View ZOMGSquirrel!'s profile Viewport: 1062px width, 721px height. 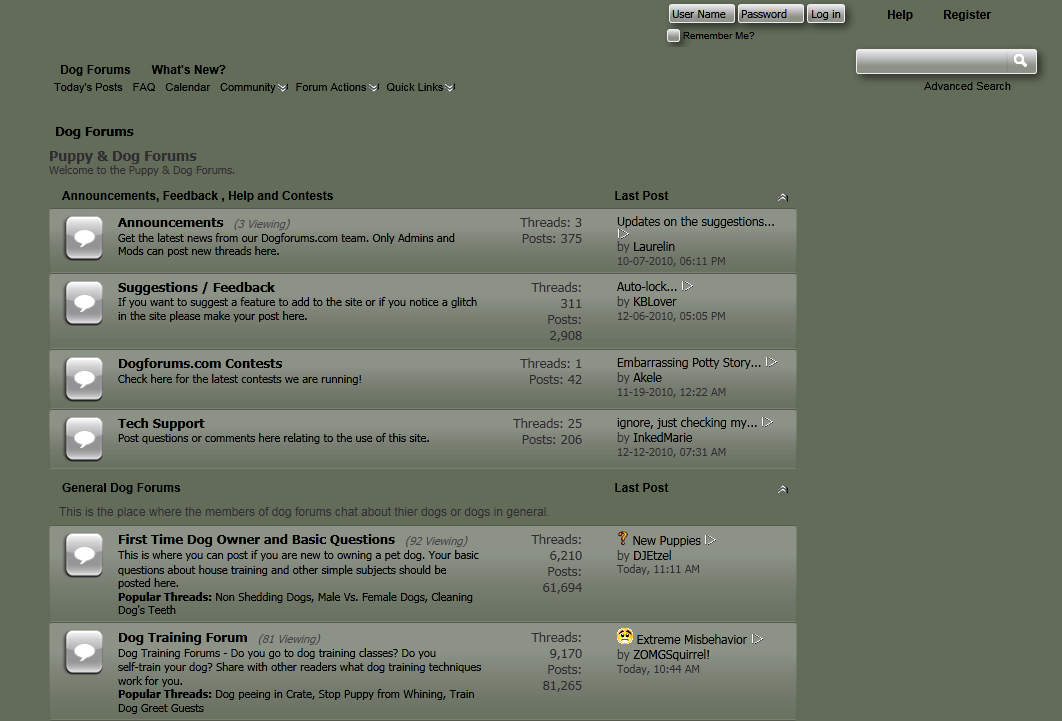tap(671, 655)
